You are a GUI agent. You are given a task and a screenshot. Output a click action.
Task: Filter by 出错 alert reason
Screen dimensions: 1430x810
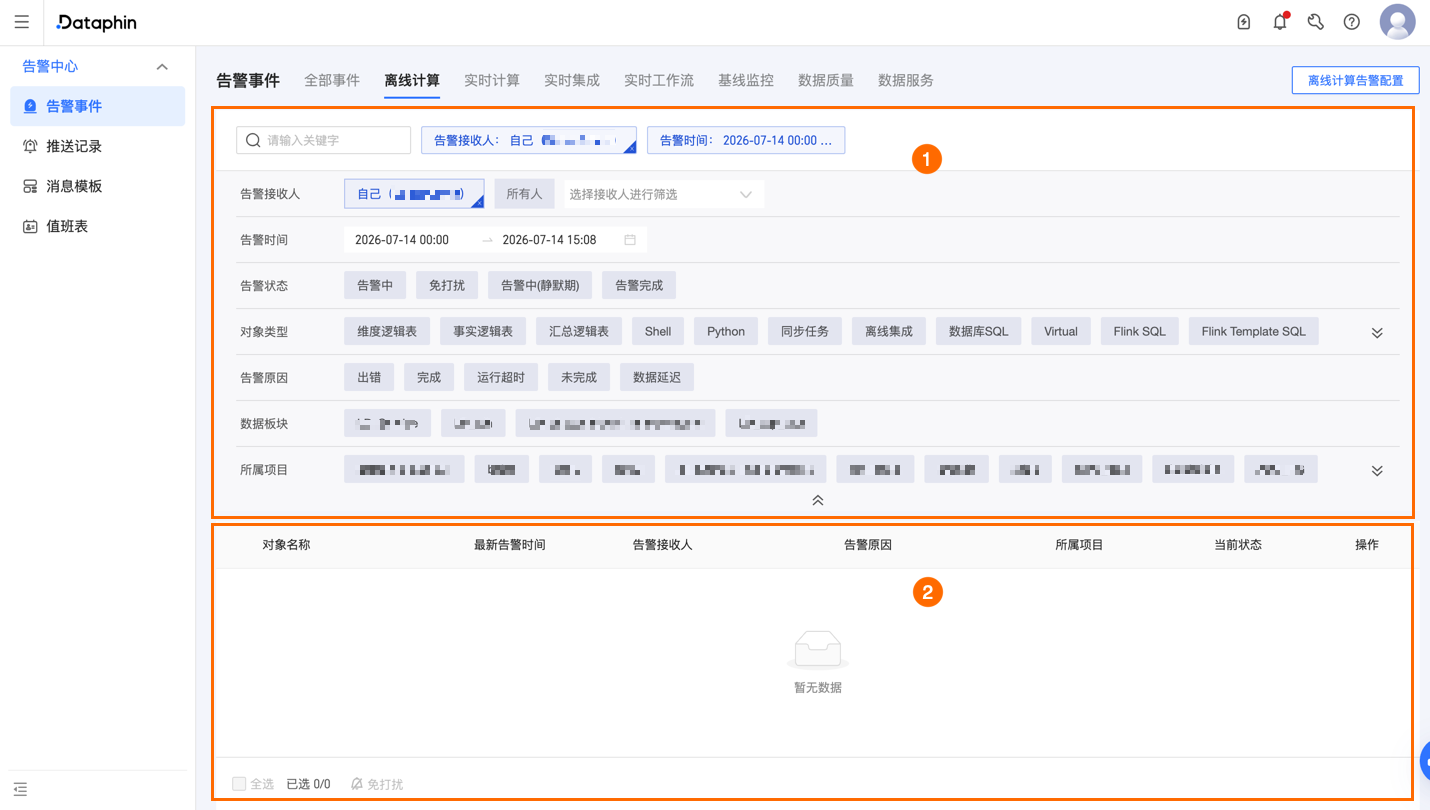(369, 378)
